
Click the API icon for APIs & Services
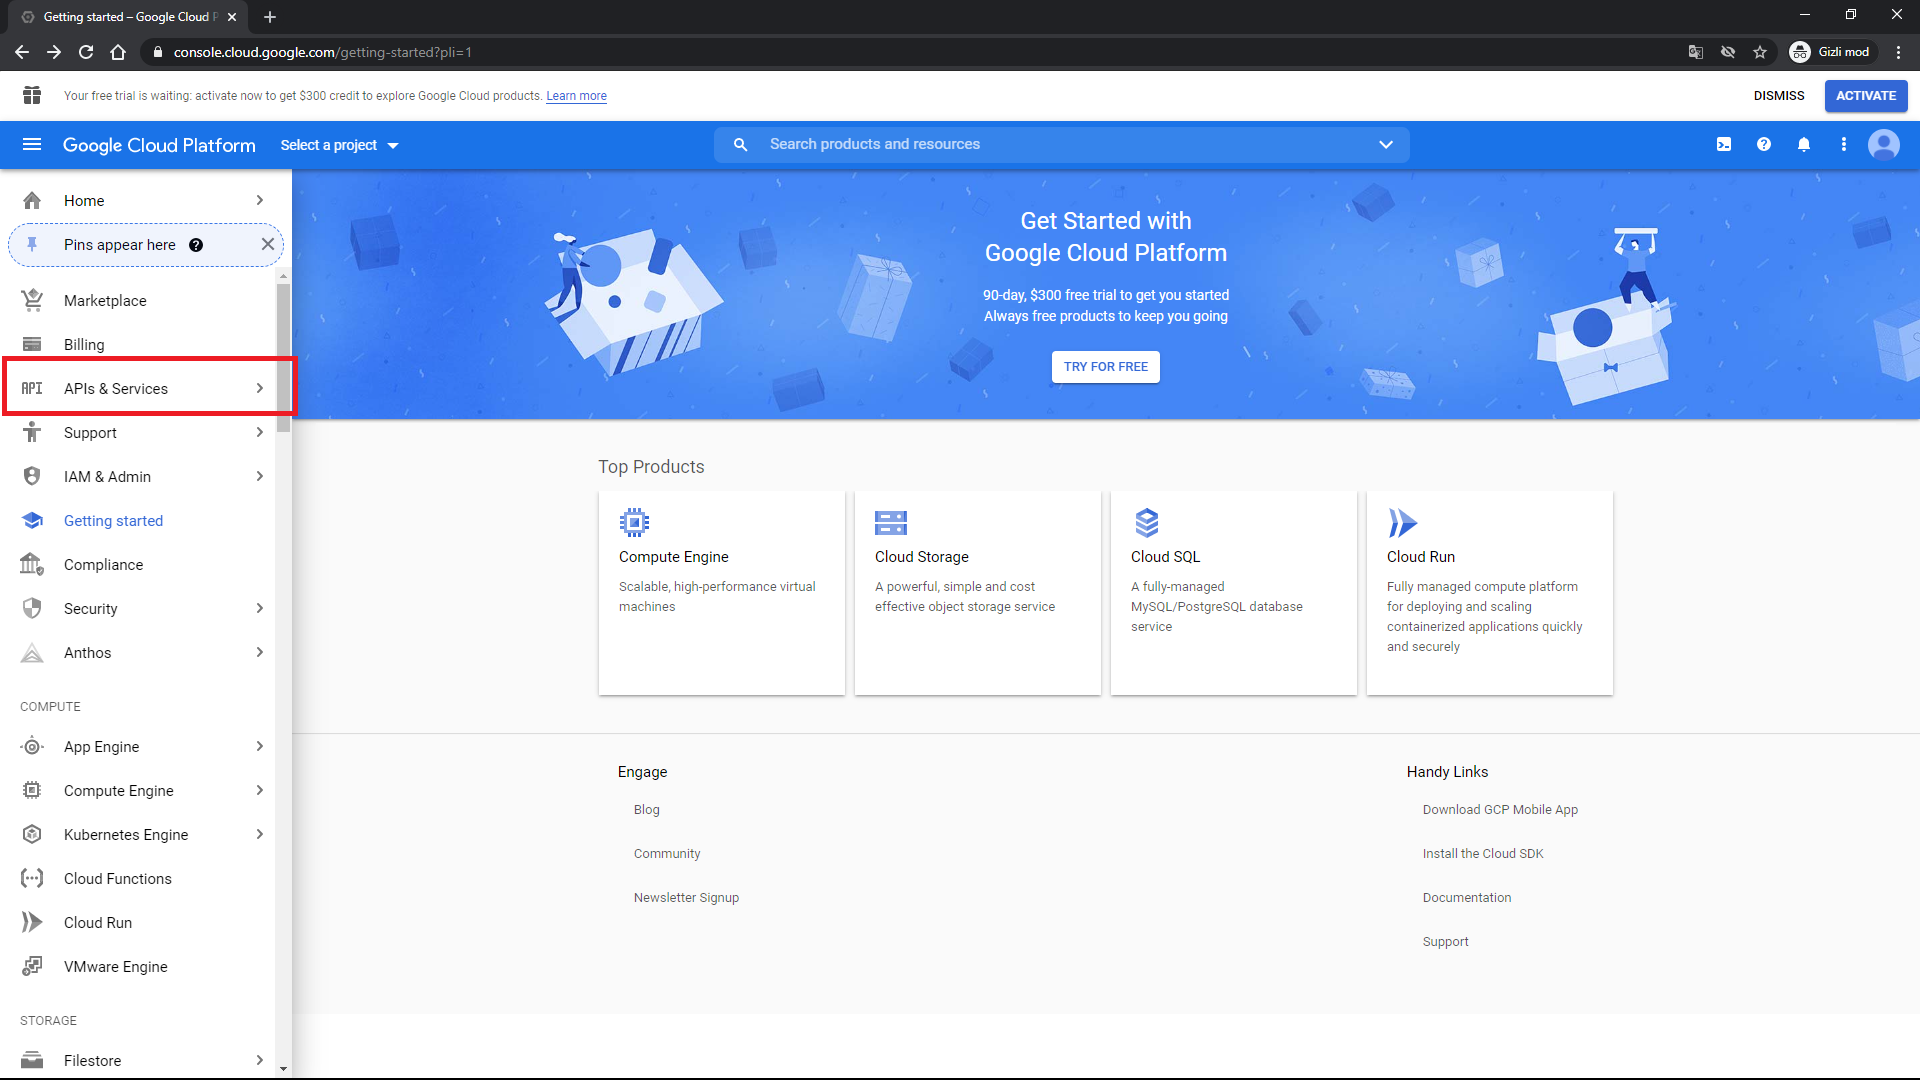32,388
